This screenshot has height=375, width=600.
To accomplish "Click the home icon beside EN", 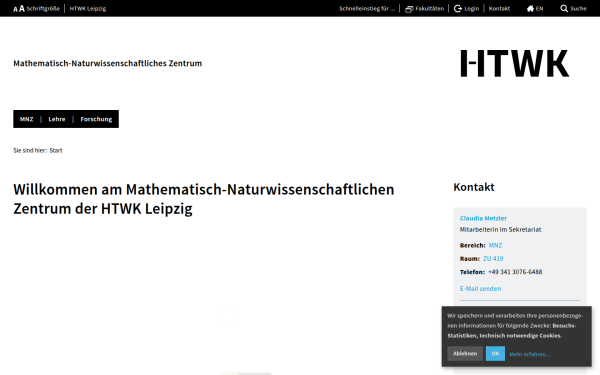I will coord(530,8).
